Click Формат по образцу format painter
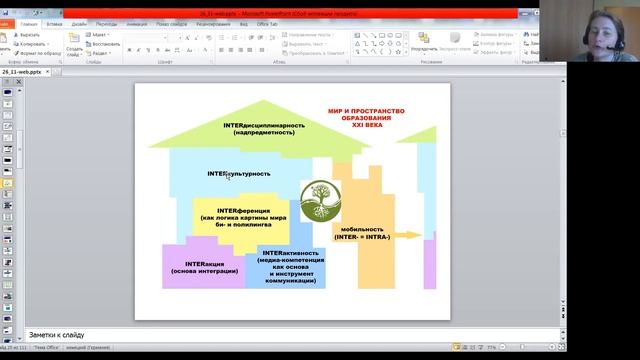This screenshot has height=360, width=640. [x=37, y=53]
